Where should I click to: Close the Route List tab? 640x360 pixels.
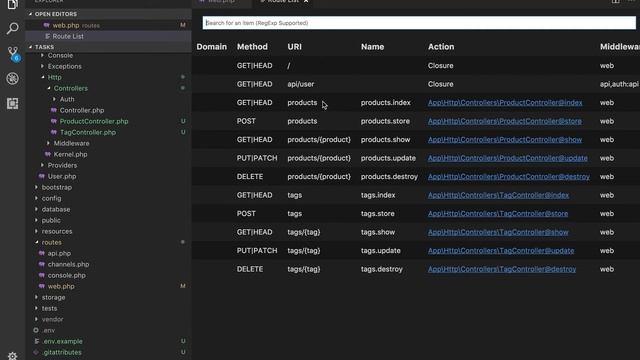click(x=306, y=1)
